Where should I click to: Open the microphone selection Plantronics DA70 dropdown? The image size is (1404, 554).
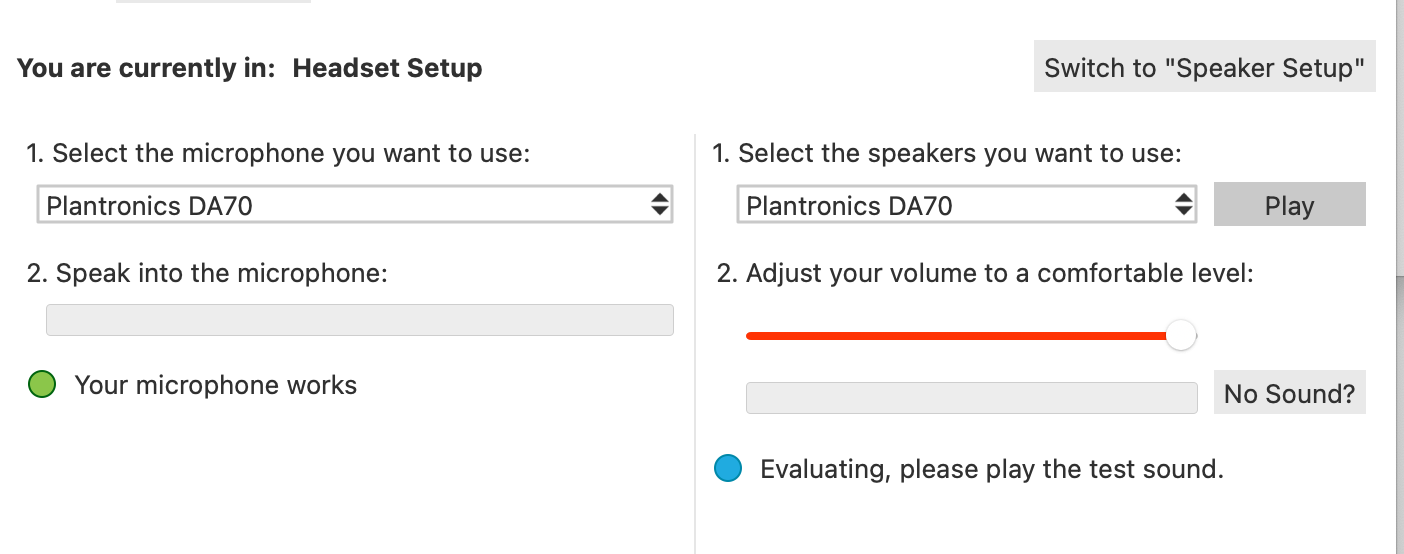tap(355, 205)
